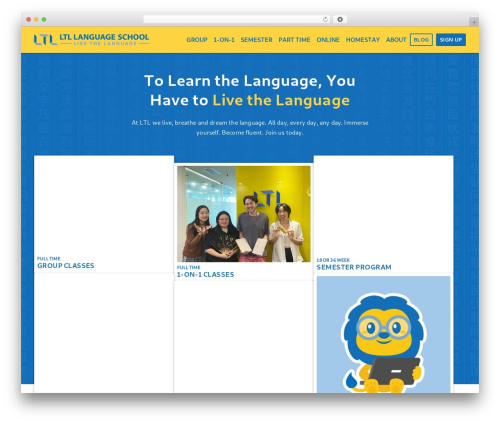Viewport: 500px width, 423px height.
Task: Open the Online menu item
Action: coord(328,40)
